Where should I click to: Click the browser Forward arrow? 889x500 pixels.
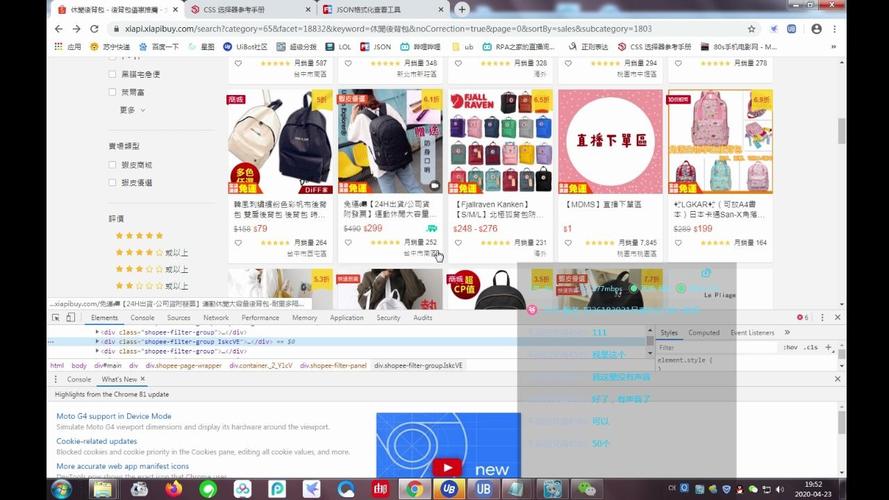77,29
